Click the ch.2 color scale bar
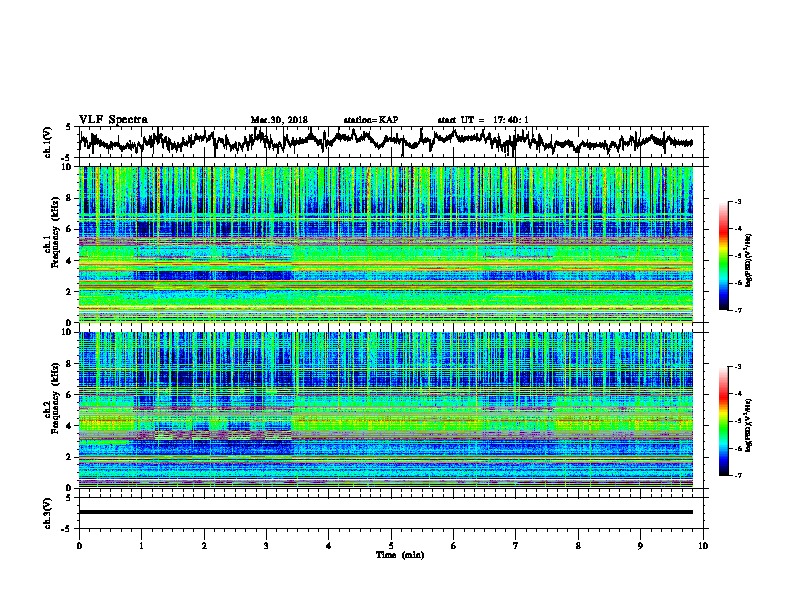This screenshot has height=612, width=792. tap(723, 421)
